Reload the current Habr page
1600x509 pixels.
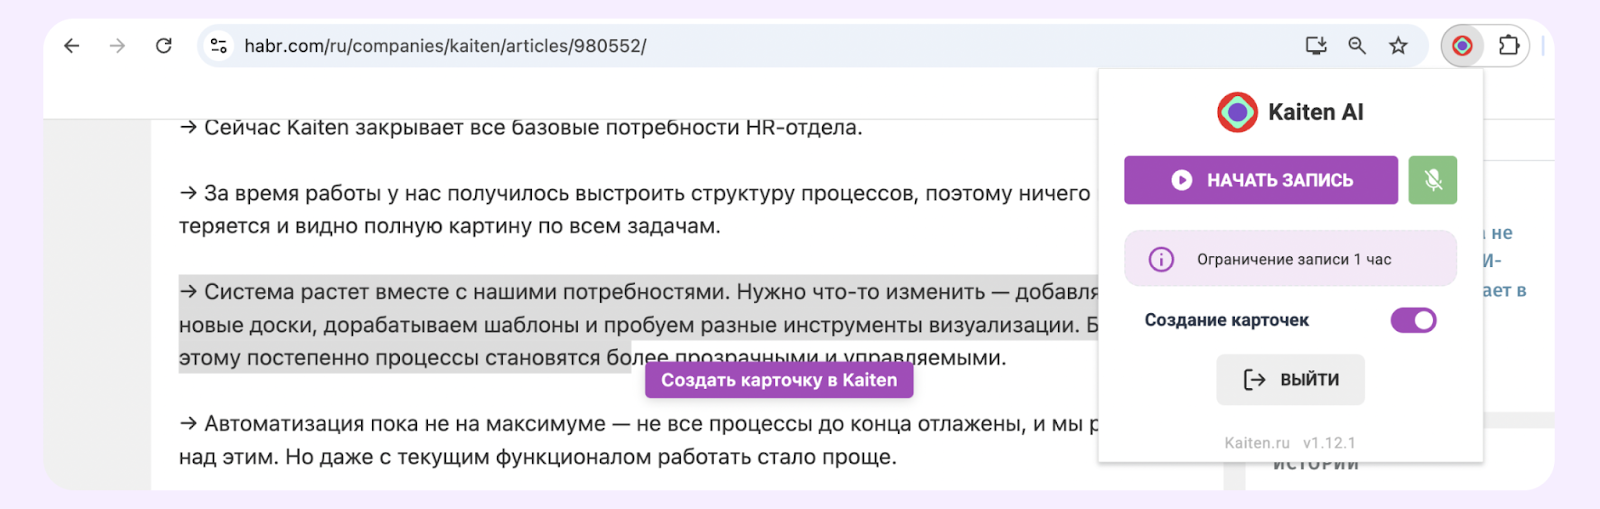(x=164, y=46)
